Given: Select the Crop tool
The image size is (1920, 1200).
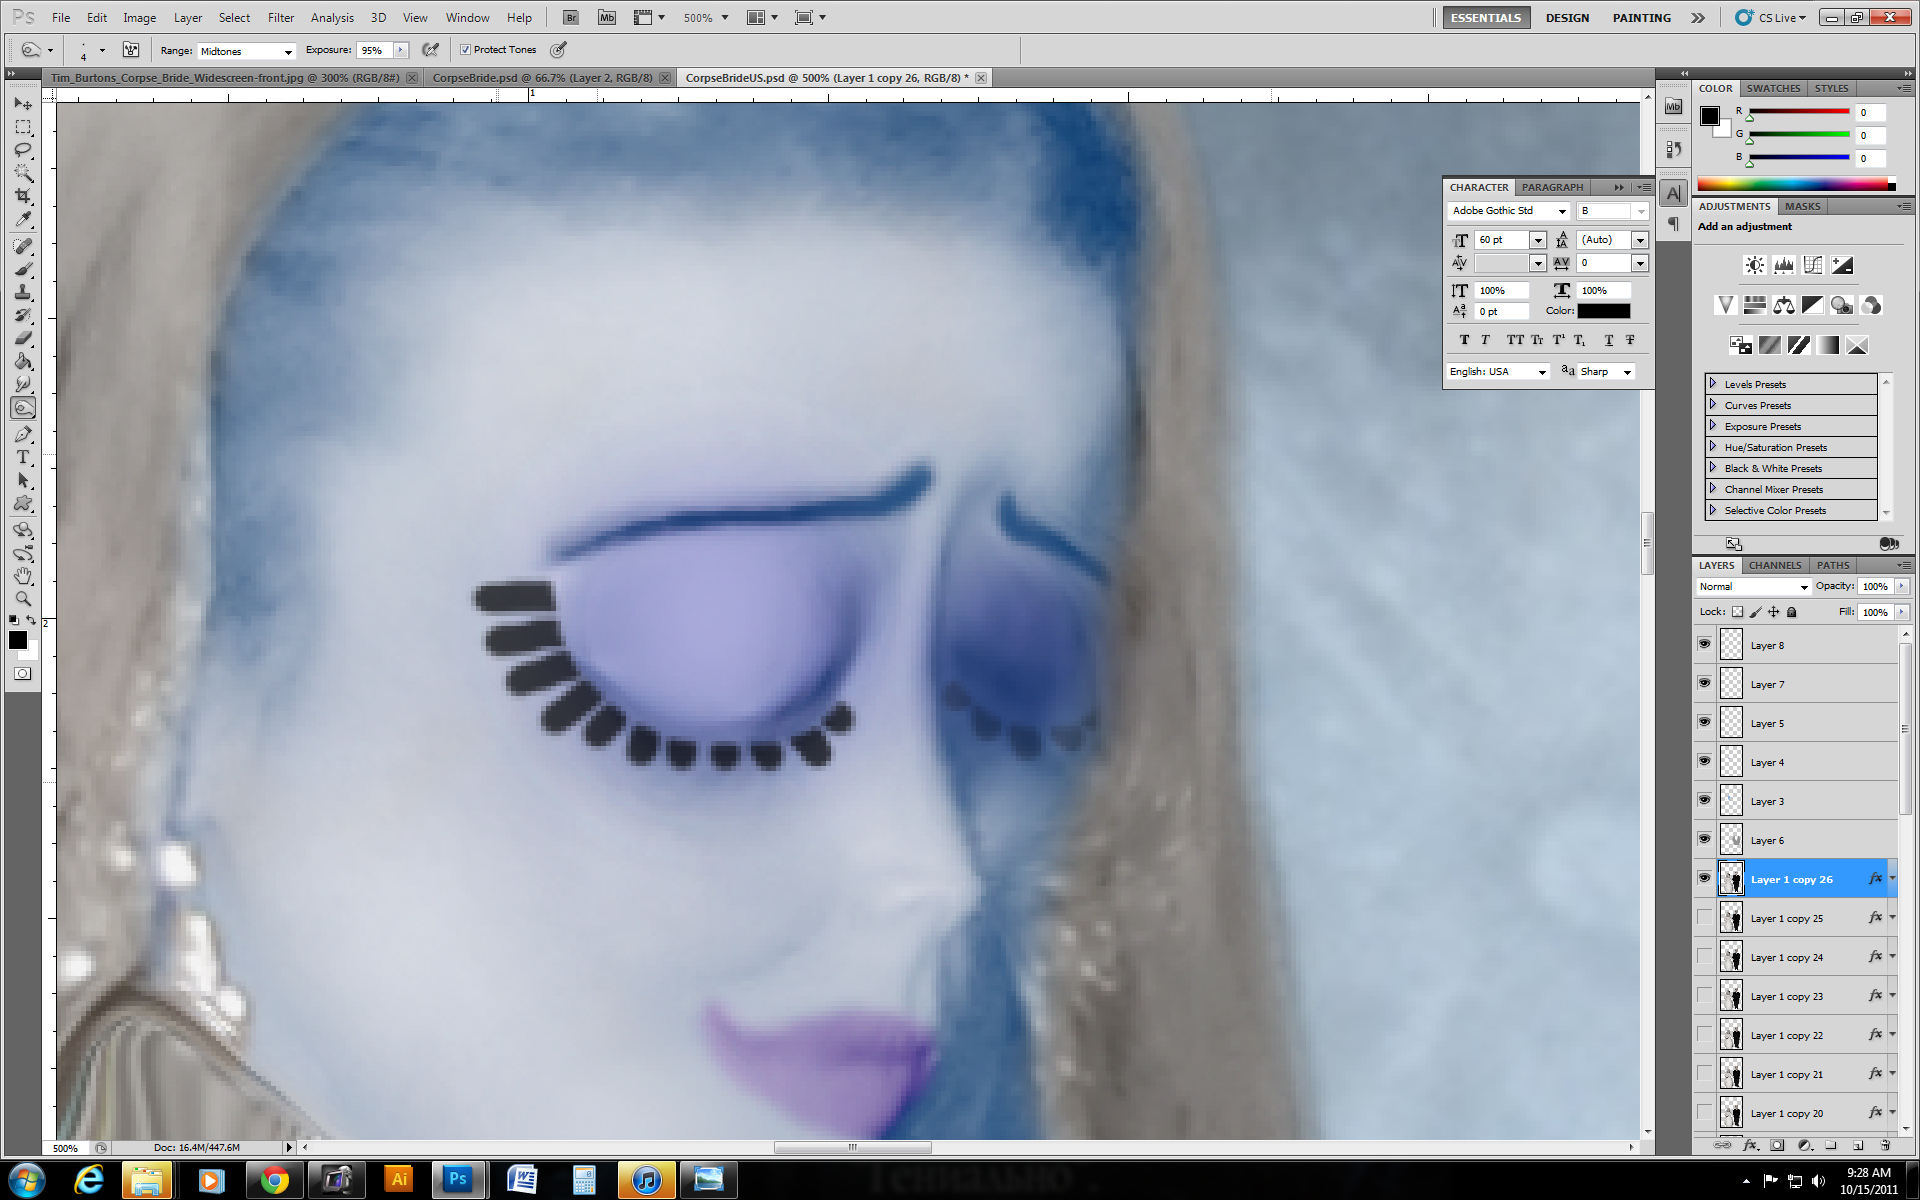Looking at the screenshot, I should pos(23,196).
